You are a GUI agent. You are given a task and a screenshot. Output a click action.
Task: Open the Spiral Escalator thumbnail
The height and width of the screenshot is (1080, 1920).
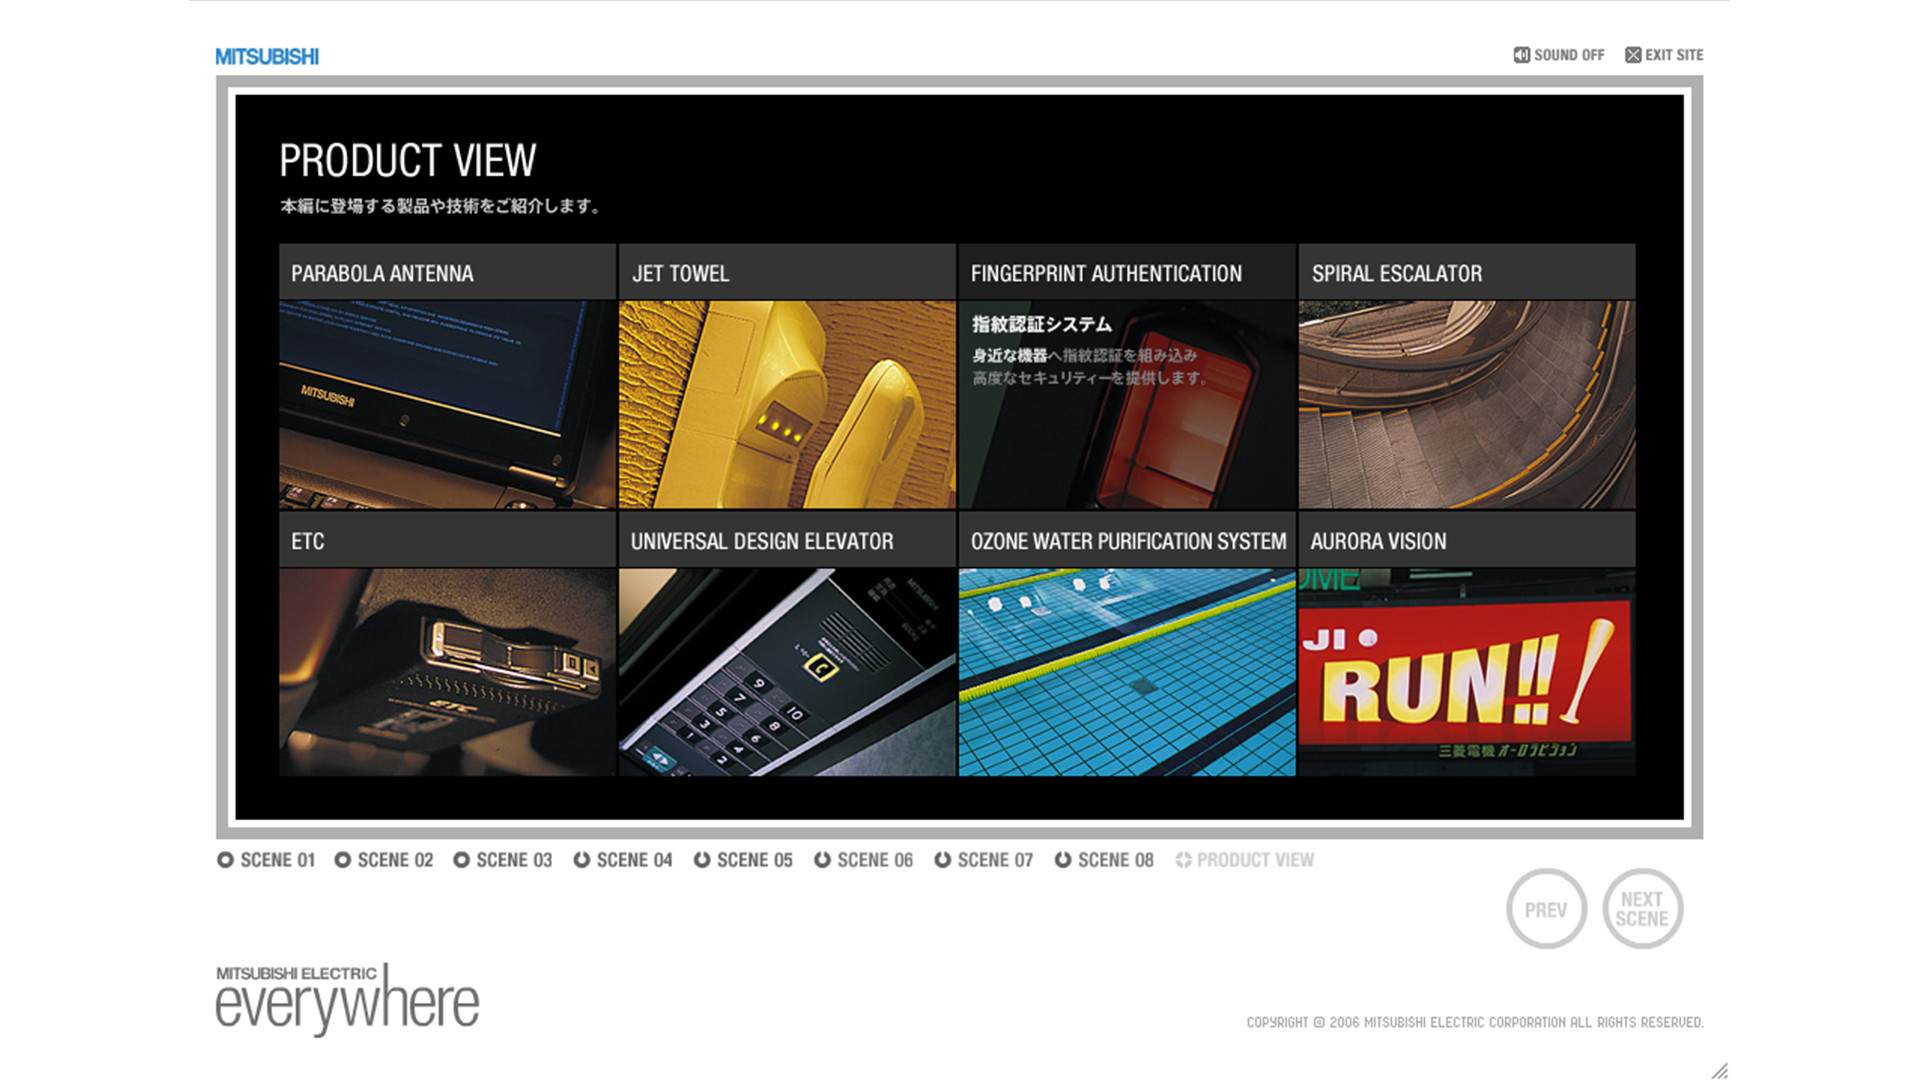point(1467,404)
